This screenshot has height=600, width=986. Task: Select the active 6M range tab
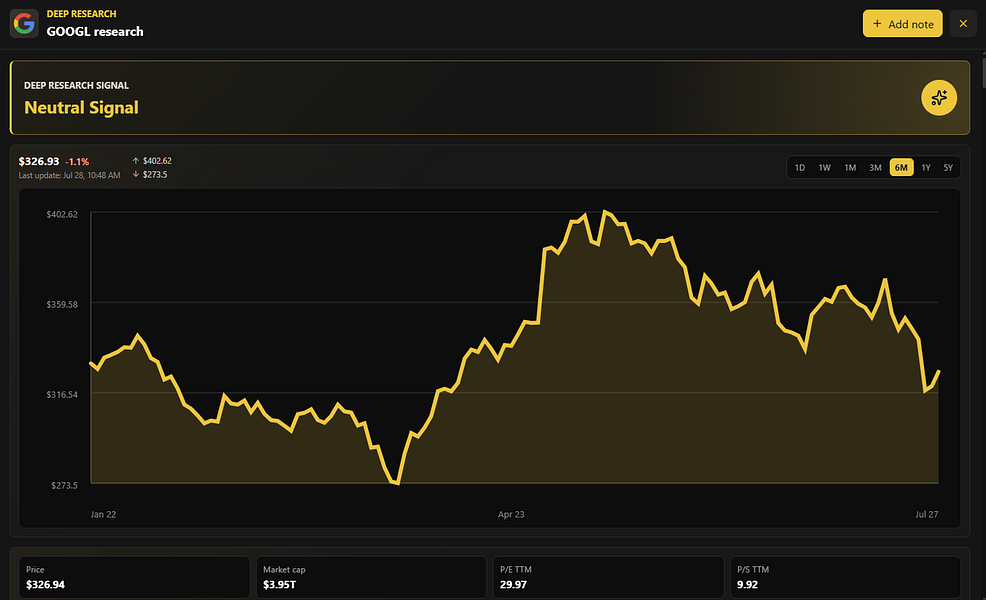[901, 167]
